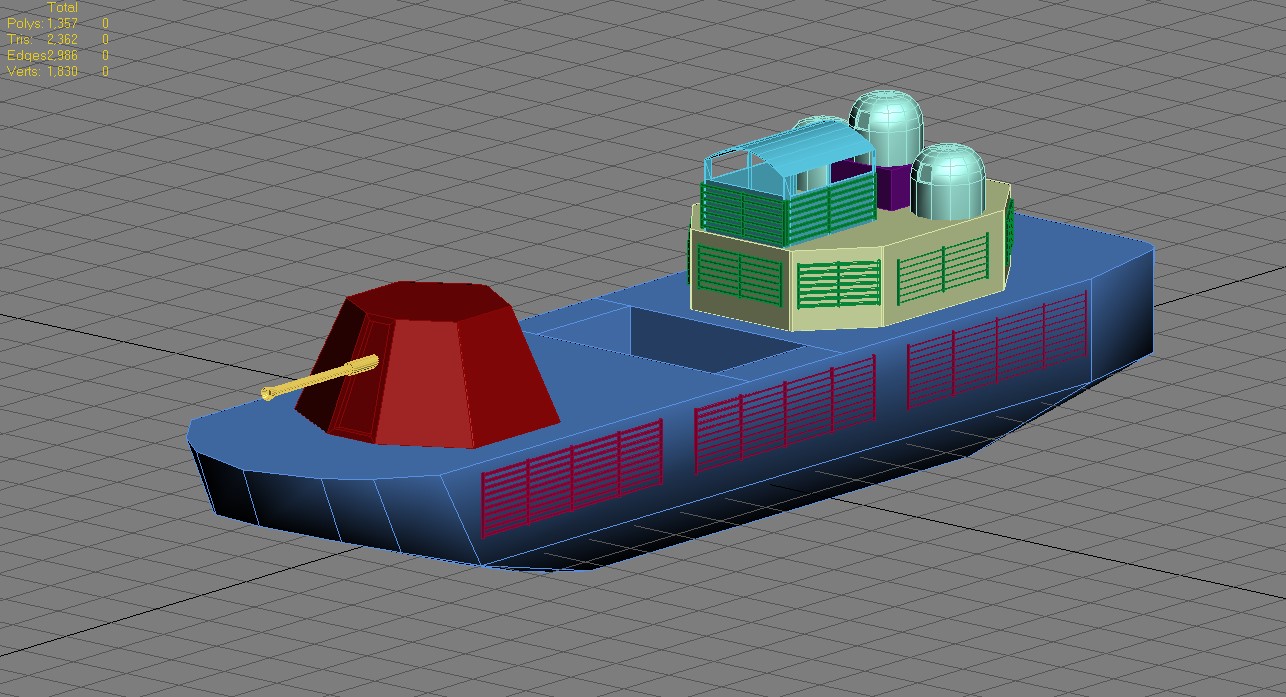1286x697 pixels.
Task: Pick the tallest rear cyan dome
Action: click(x=887, y=125)
